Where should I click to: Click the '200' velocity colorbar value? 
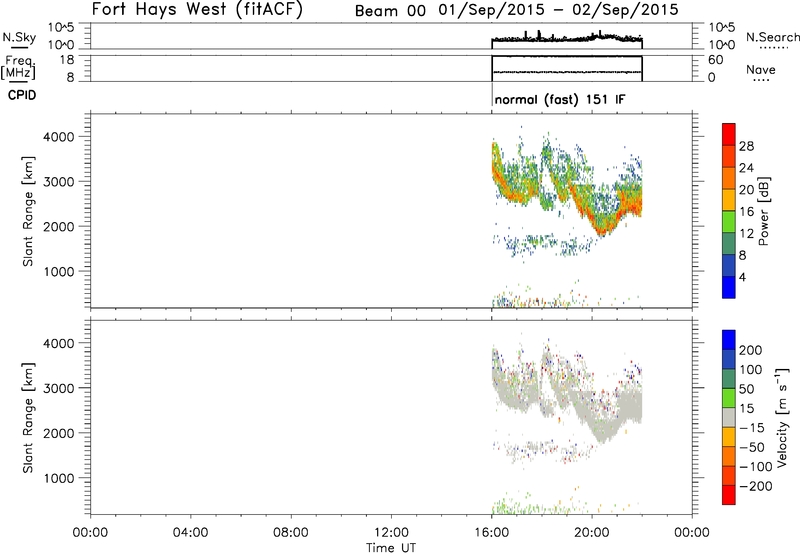pos(751,350)
